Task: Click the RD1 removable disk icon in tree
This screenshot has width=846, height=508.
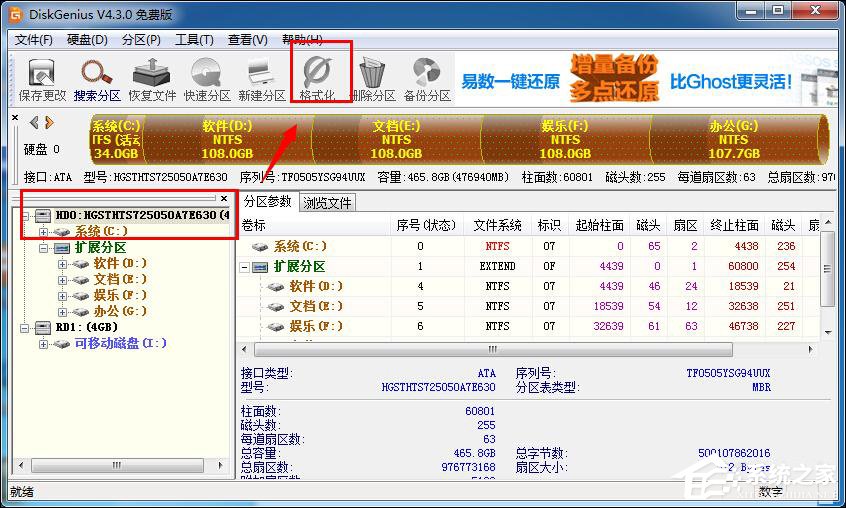Action: (43, 327)
